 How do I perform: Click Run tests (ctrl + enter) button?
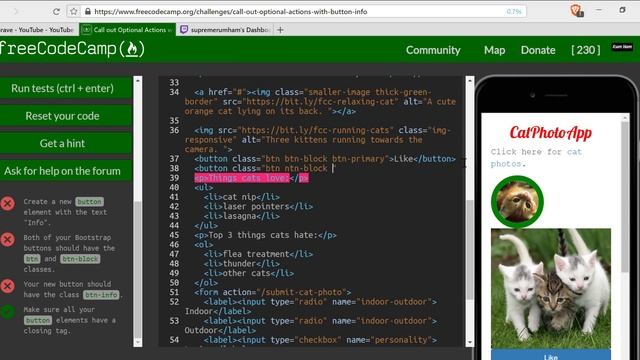(66, 88)
